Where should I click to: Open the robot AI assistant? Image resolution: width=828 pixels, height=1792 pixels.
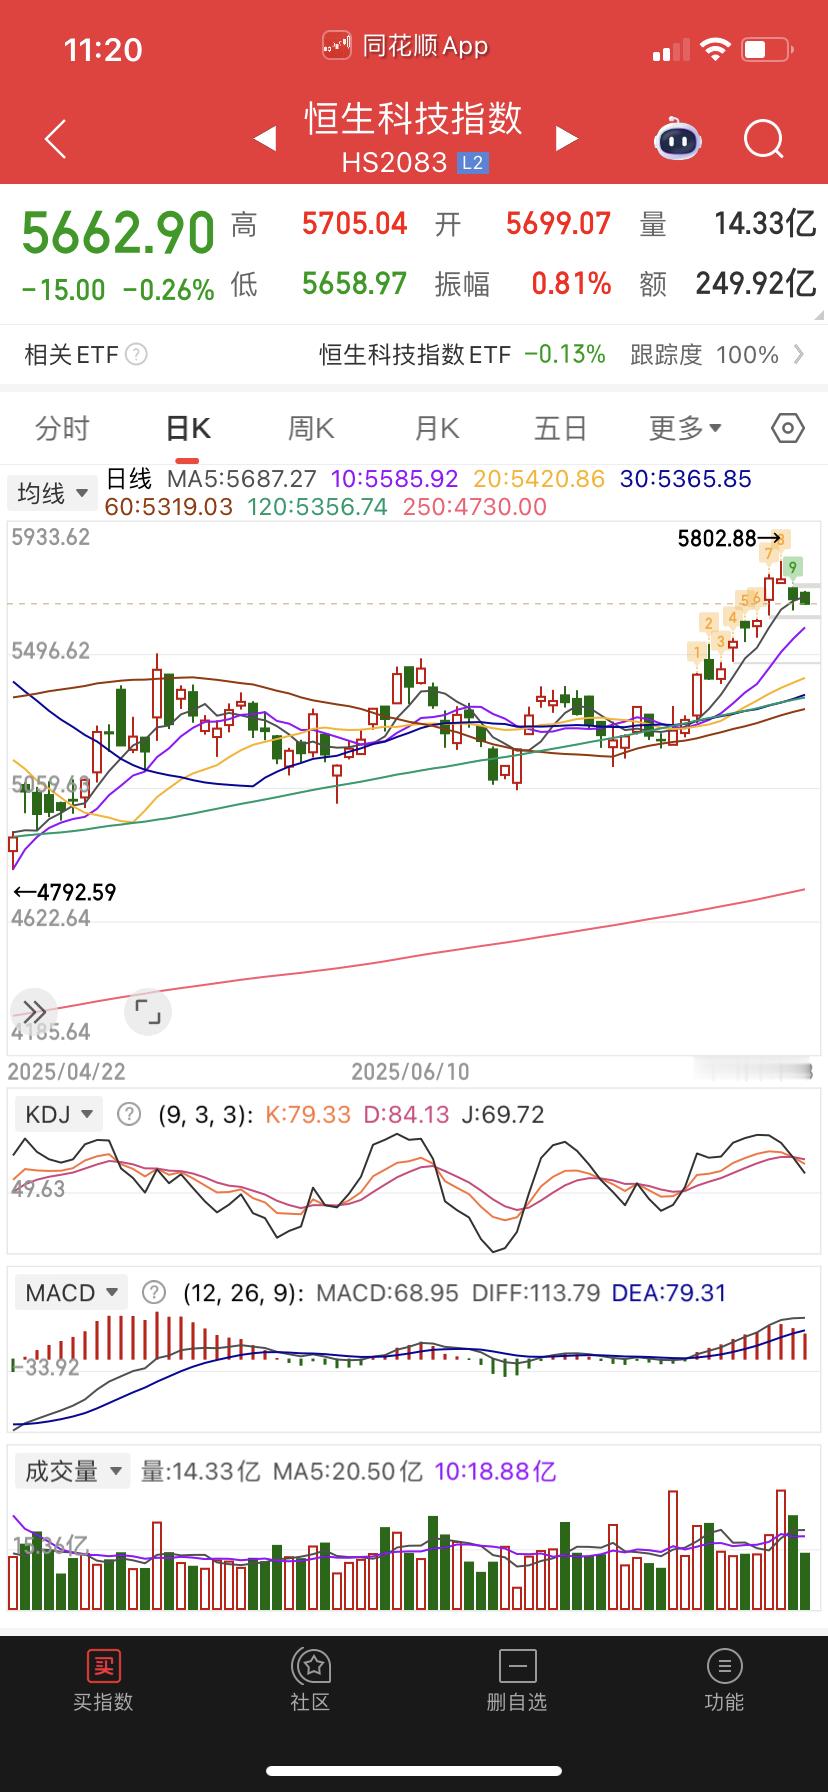[x=678, y=139]
